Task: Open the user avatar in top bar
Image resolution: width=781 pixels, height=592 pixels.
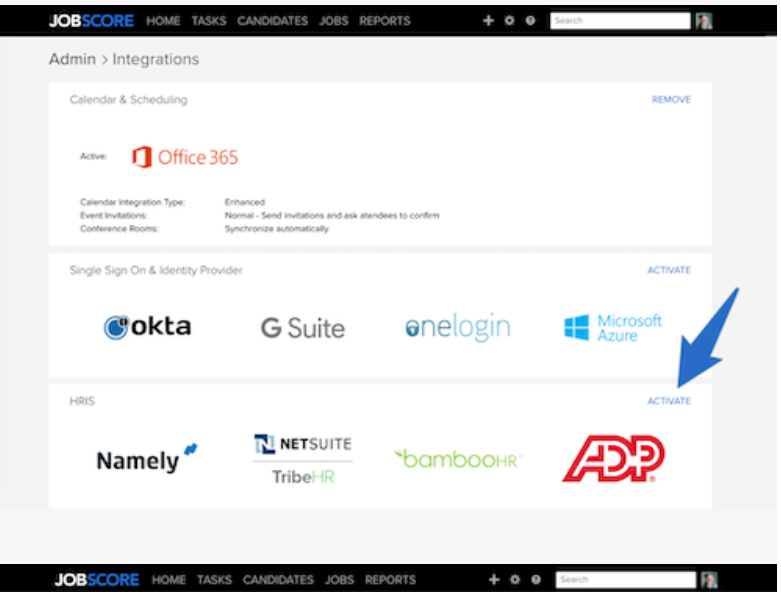Action: tap(704, 21)
